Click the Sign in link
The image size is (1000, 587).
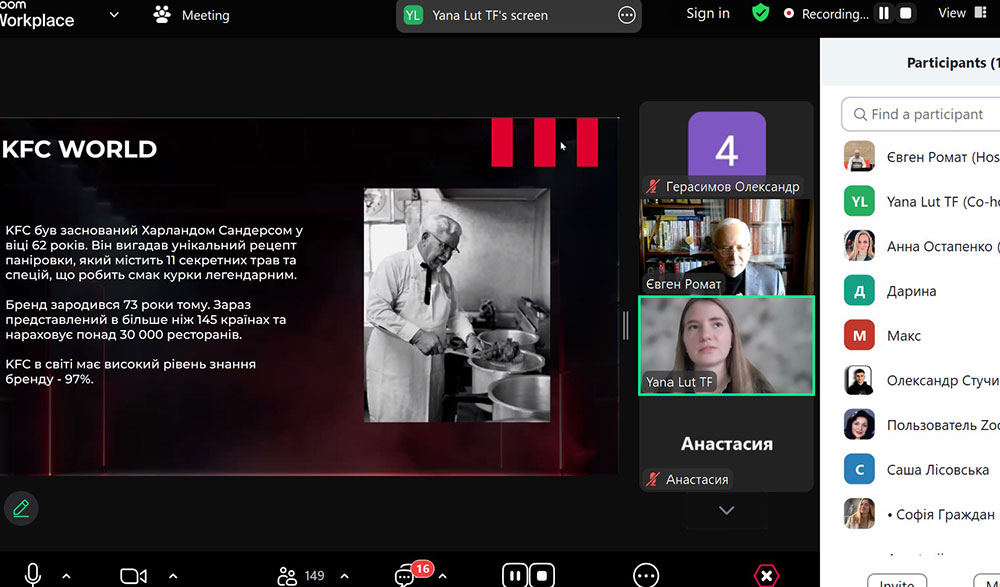[x=708, y=13]
